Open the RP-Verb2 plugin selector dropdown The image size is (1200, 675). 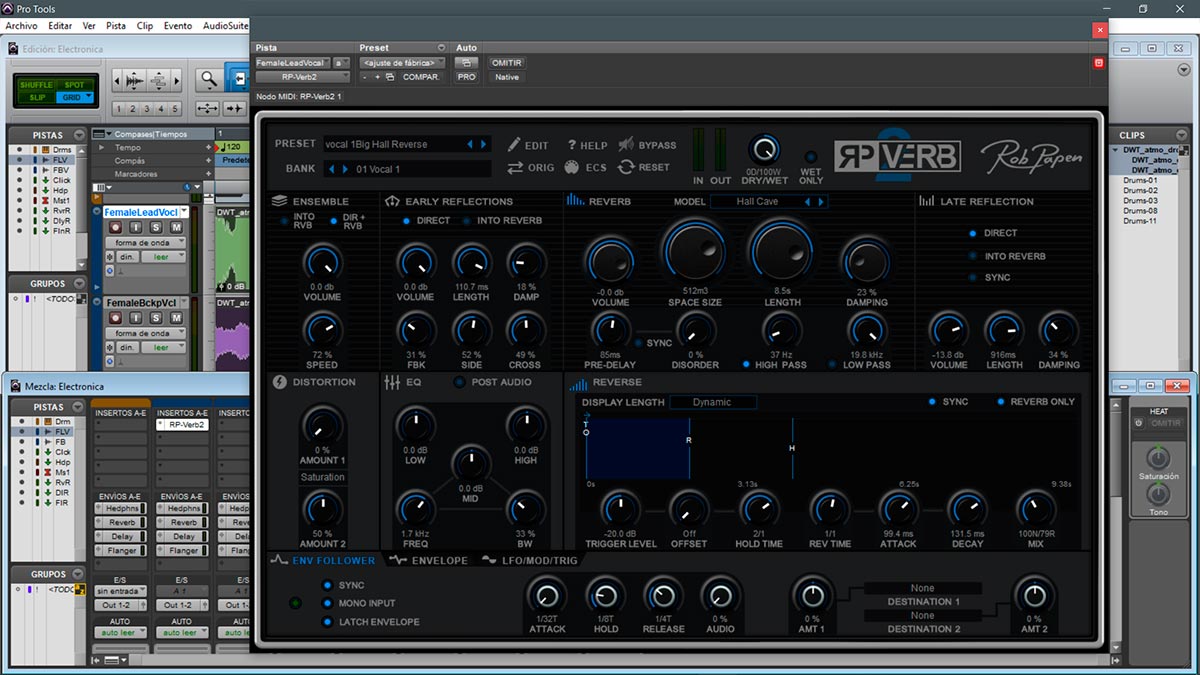(x=301, y=77)
